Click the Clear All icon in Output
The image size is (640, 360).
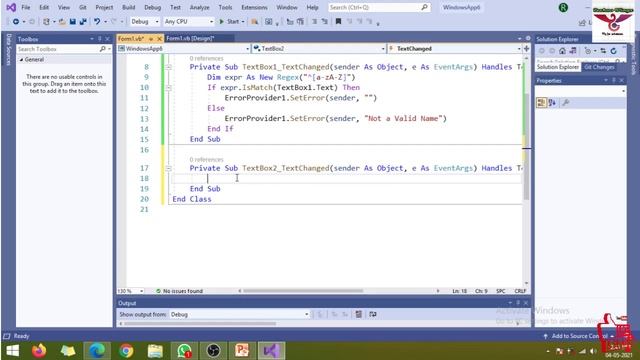click(358, 314)
